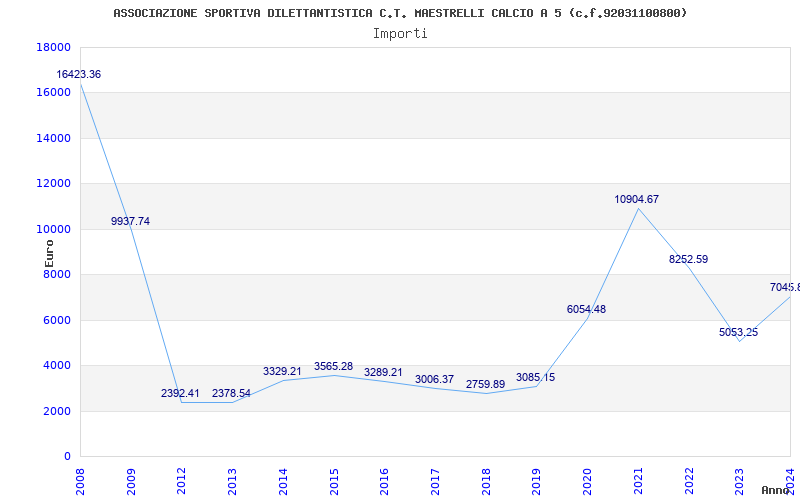The image size is (800, 500).
Task: Click the 6054.48 data label
Action: point(586,309)
